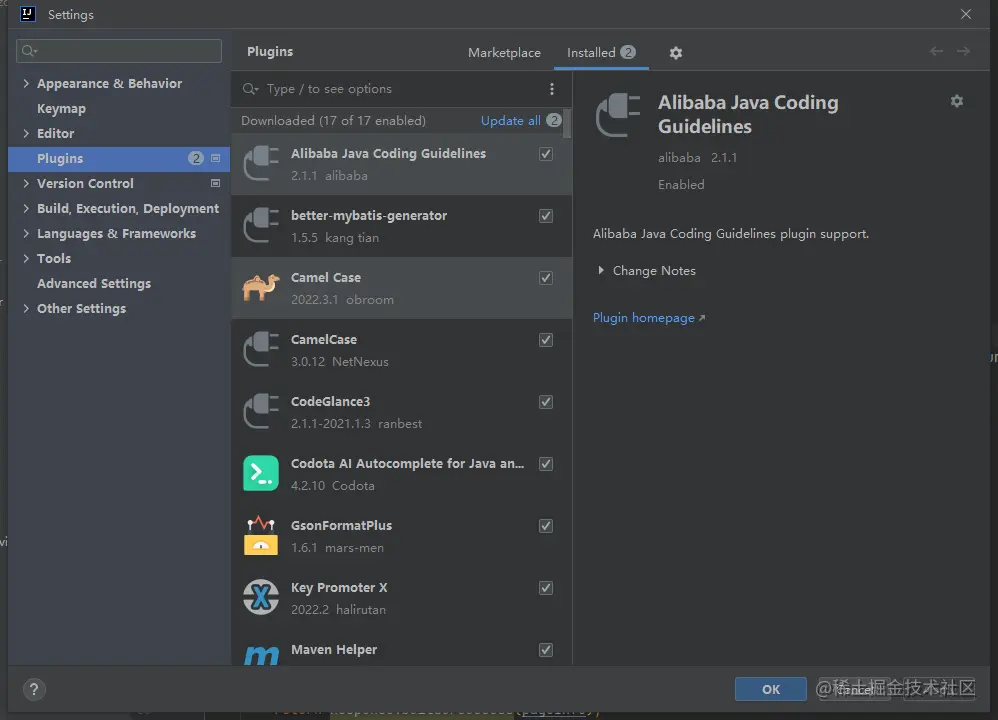Disable the CodeGlance3 plugin checkbox
Screen dimensions: 998x720
[545, 402]
